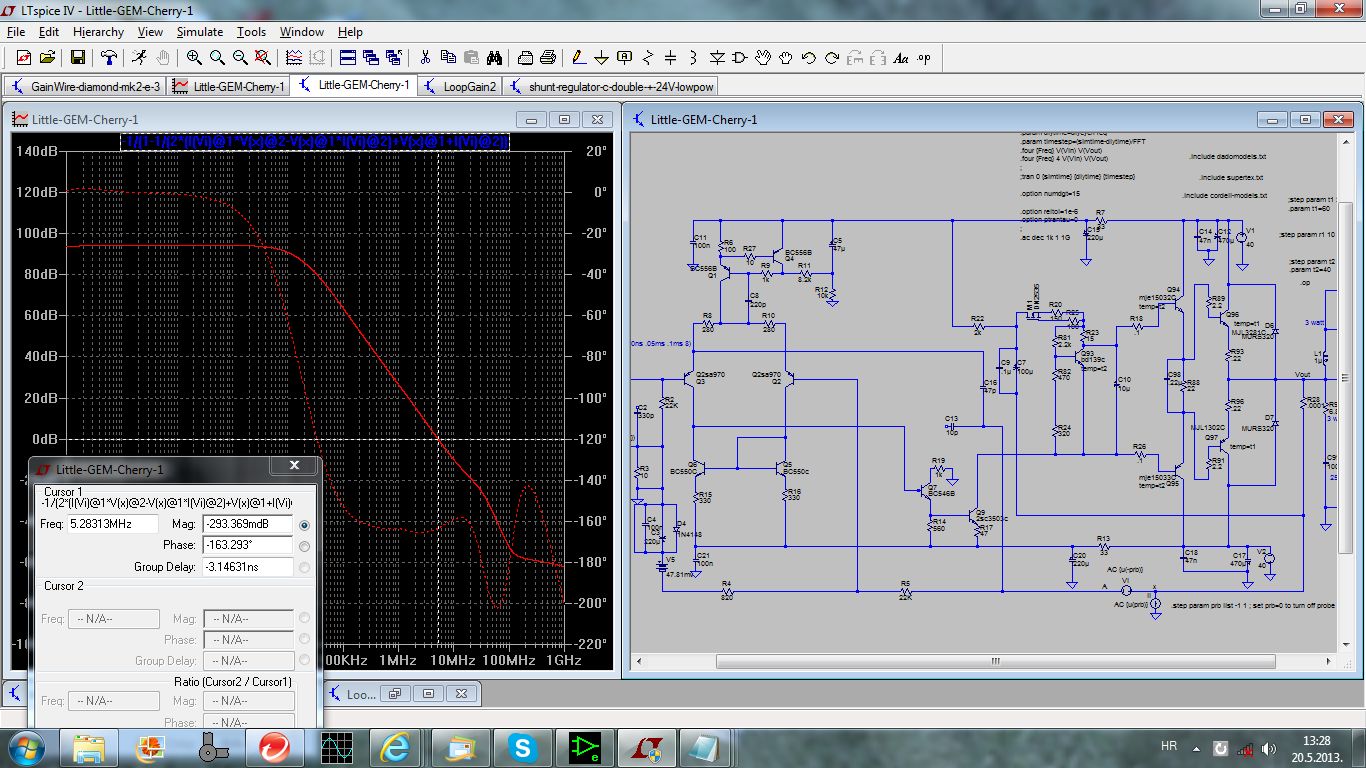Viewport: 1366px width, 768px height.
Task: Switch to the GainWire-diamond-mk2-e-3 tab
Action: click(x=86, y=86)
